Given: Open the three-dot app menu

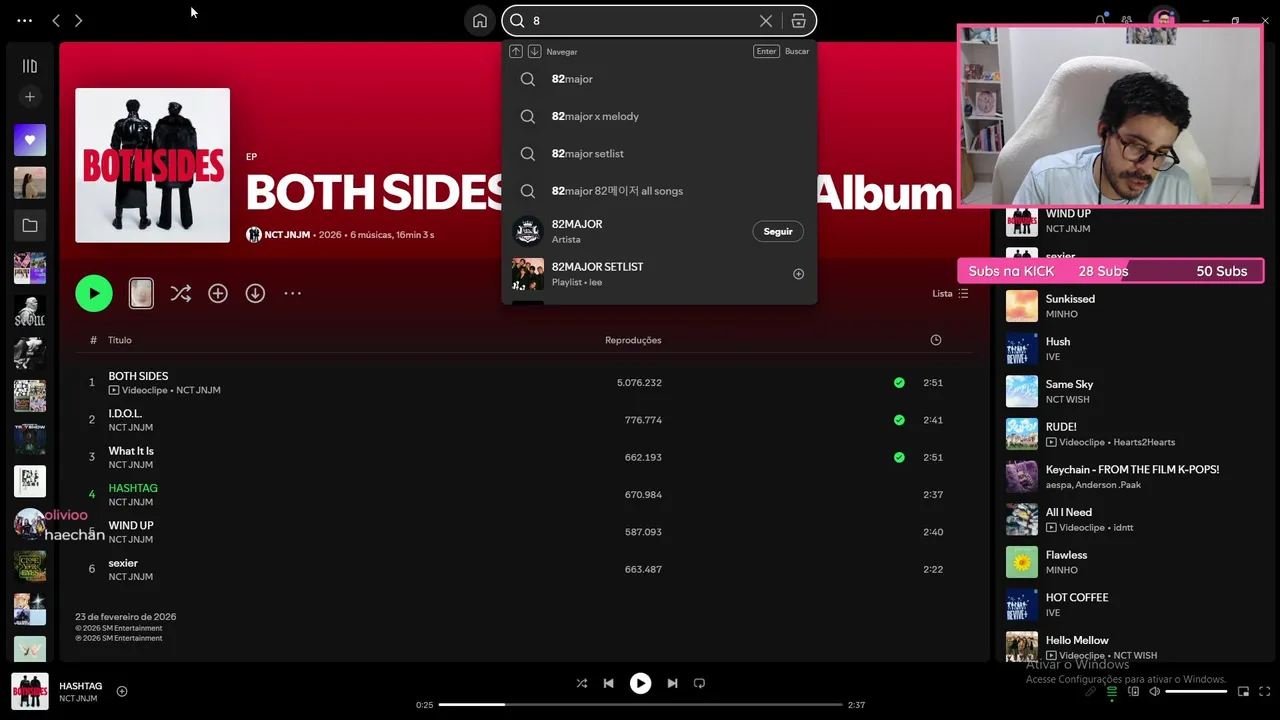Looking at the screenshot, I should [x=25, y=21].
